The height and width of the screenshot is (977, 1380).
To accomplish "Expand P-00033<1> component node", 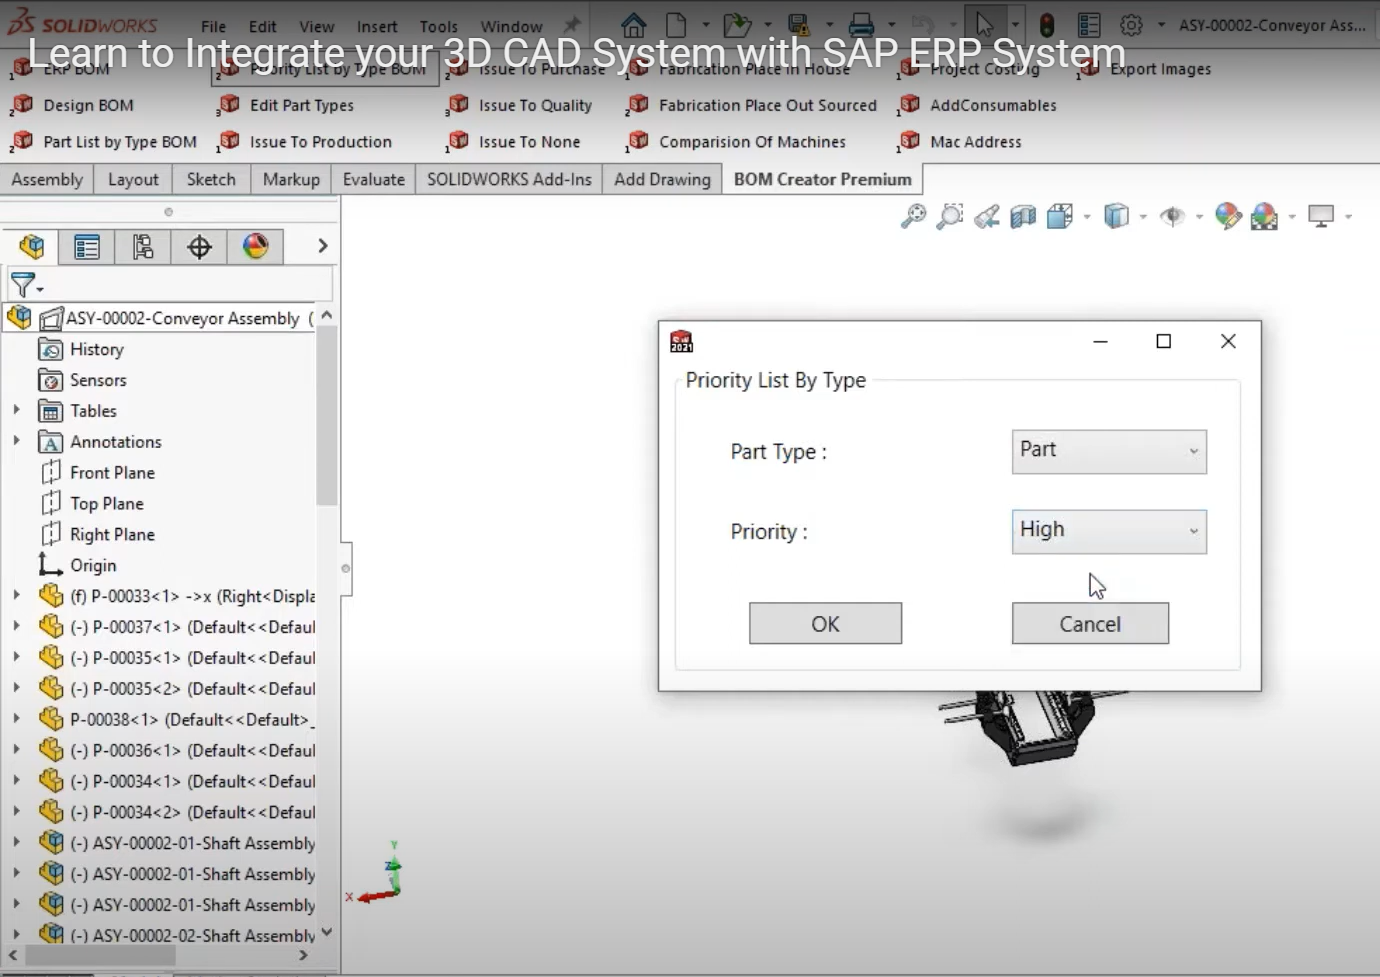I will click(16, 595).
